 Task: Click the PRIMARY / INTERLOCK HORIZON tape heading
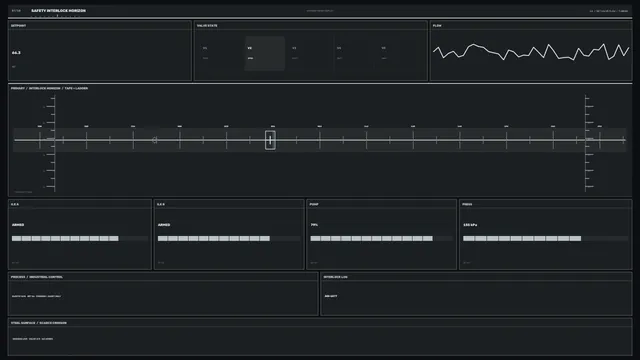pos(49,88)
